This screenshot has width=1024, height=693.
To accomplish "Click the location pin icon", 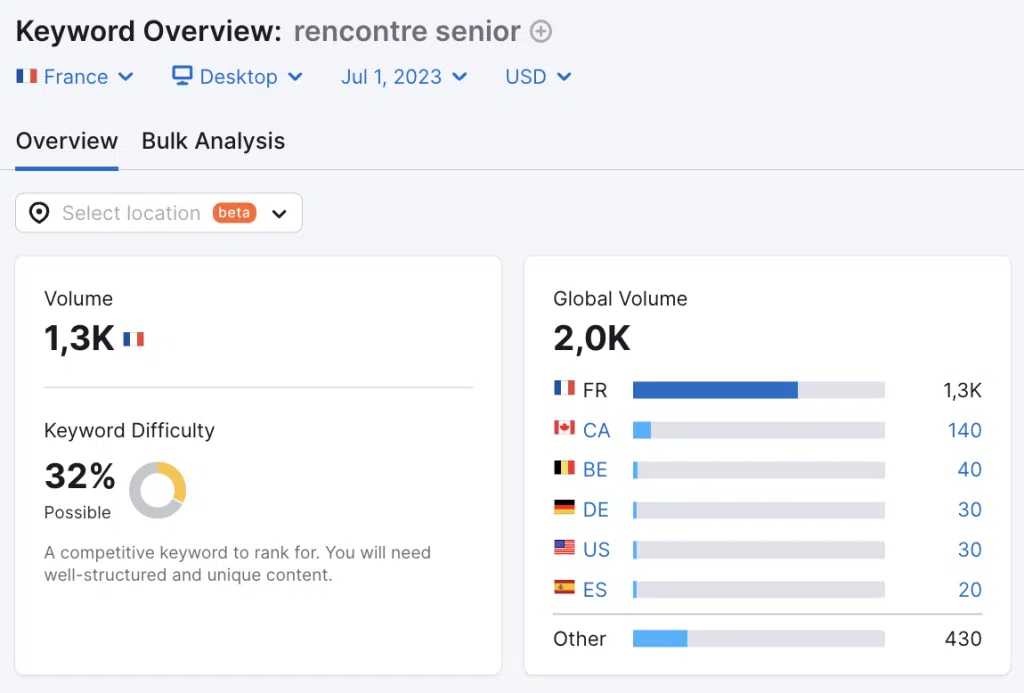I will [39, 213].
